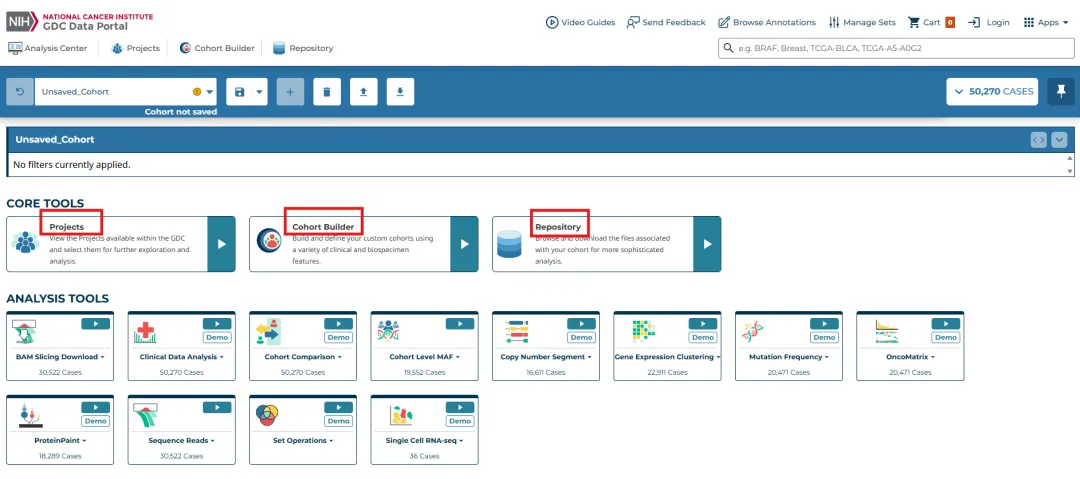Click the upload cohort icon
This screenshot has height=479, width=1080.
click(x=364, y=92)
